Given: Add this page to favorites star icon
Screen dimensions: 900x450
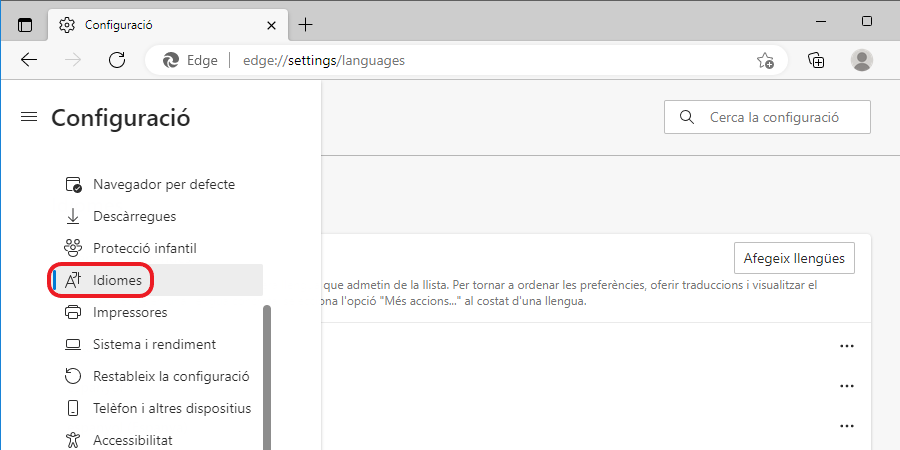Looking at the screenshot, I should [x=765, y=60].
